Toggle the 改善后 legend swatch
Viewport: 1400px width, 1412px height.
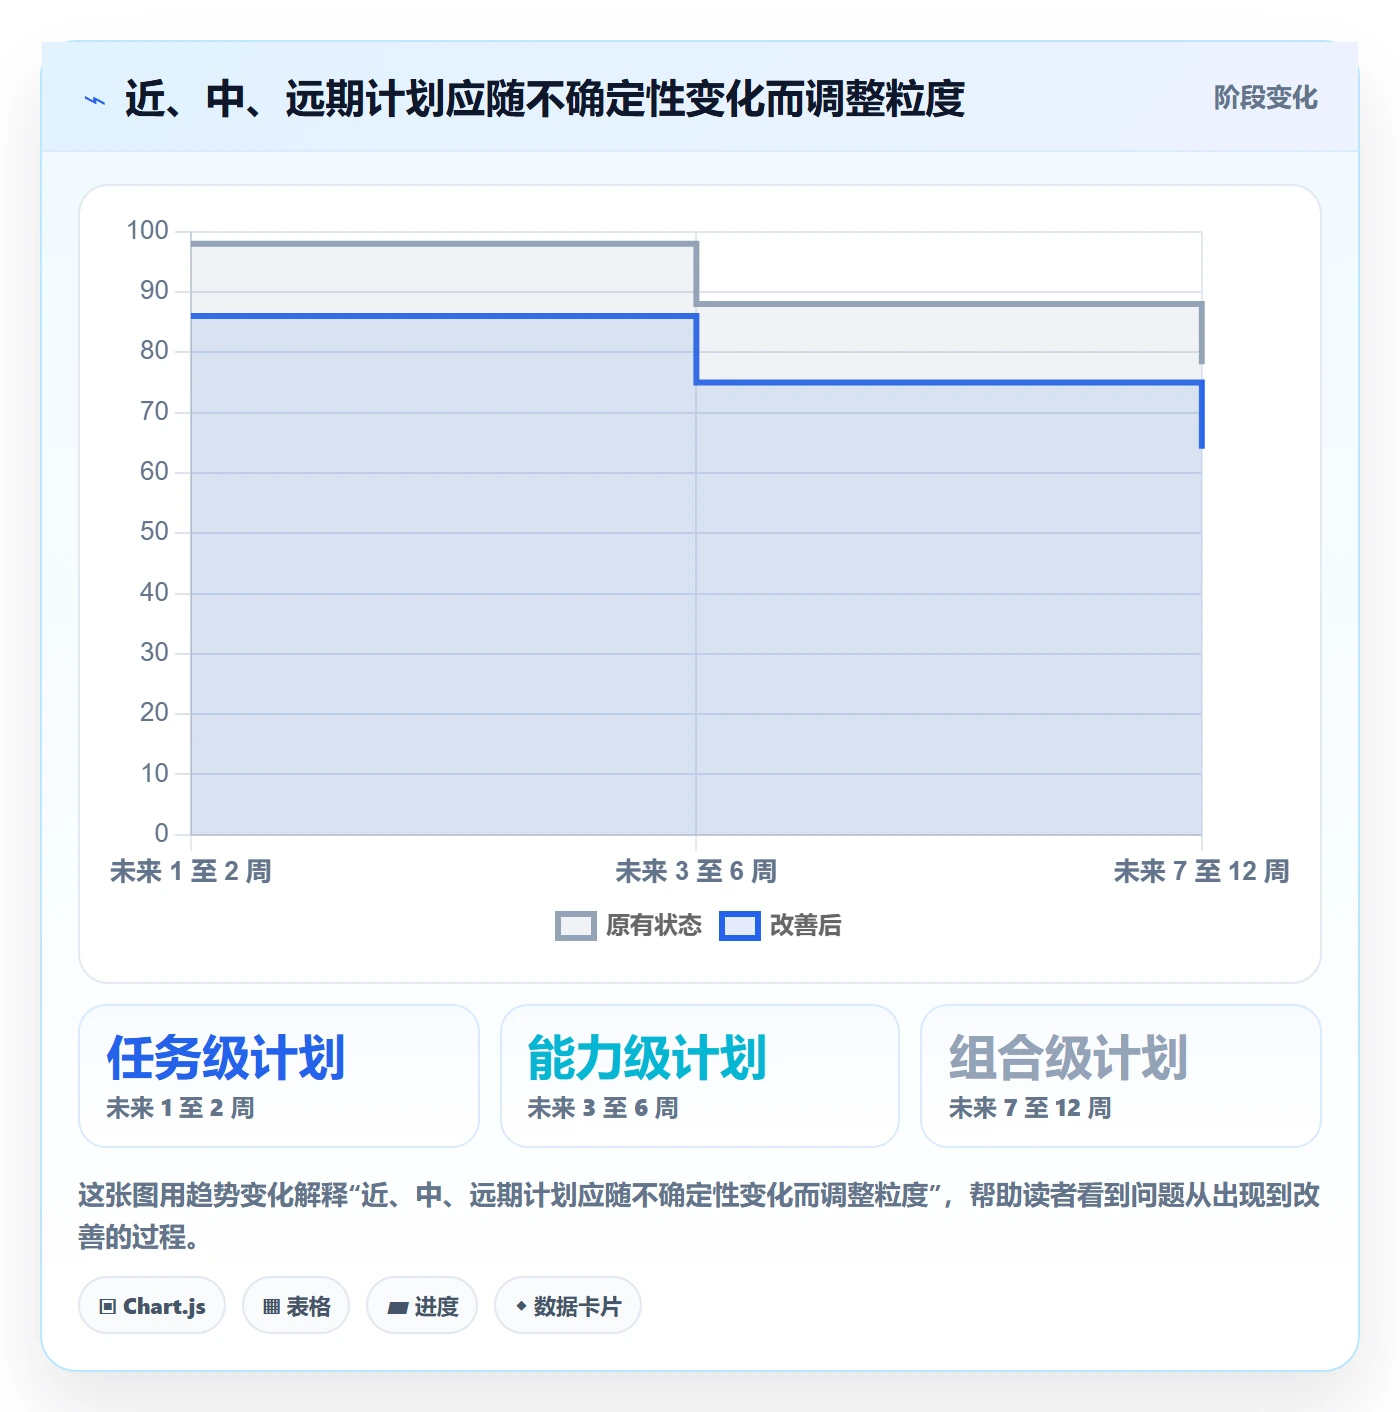pyautogui.click(x=739, y=926)
